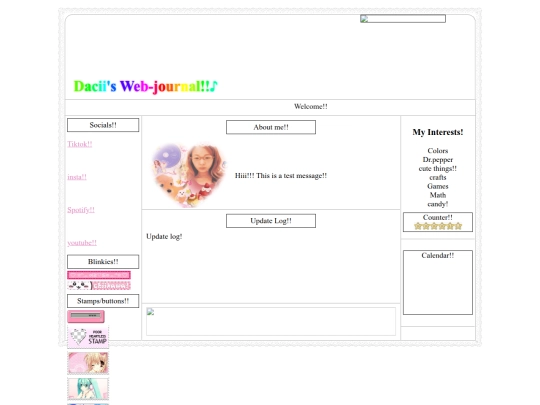The width and height of the screenshot is (540, 405).
Task: Click the Stamps/buttons!! header box
Action: coord(103,301)
